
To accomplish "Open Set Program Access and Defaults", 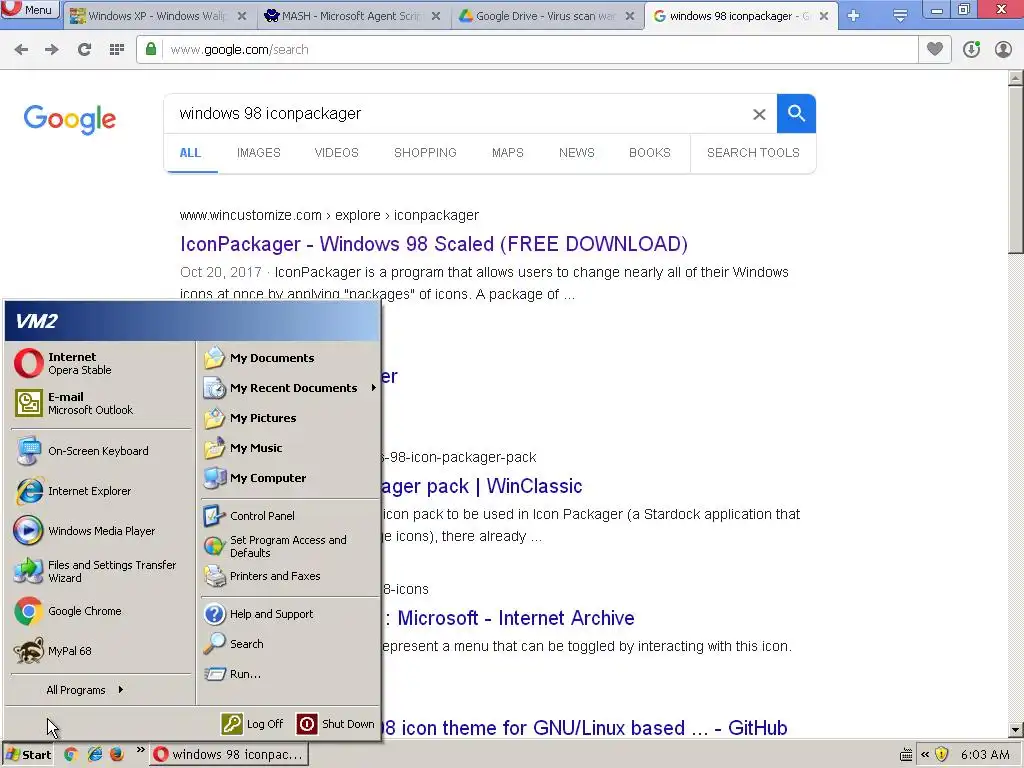I will click(289, 546).
